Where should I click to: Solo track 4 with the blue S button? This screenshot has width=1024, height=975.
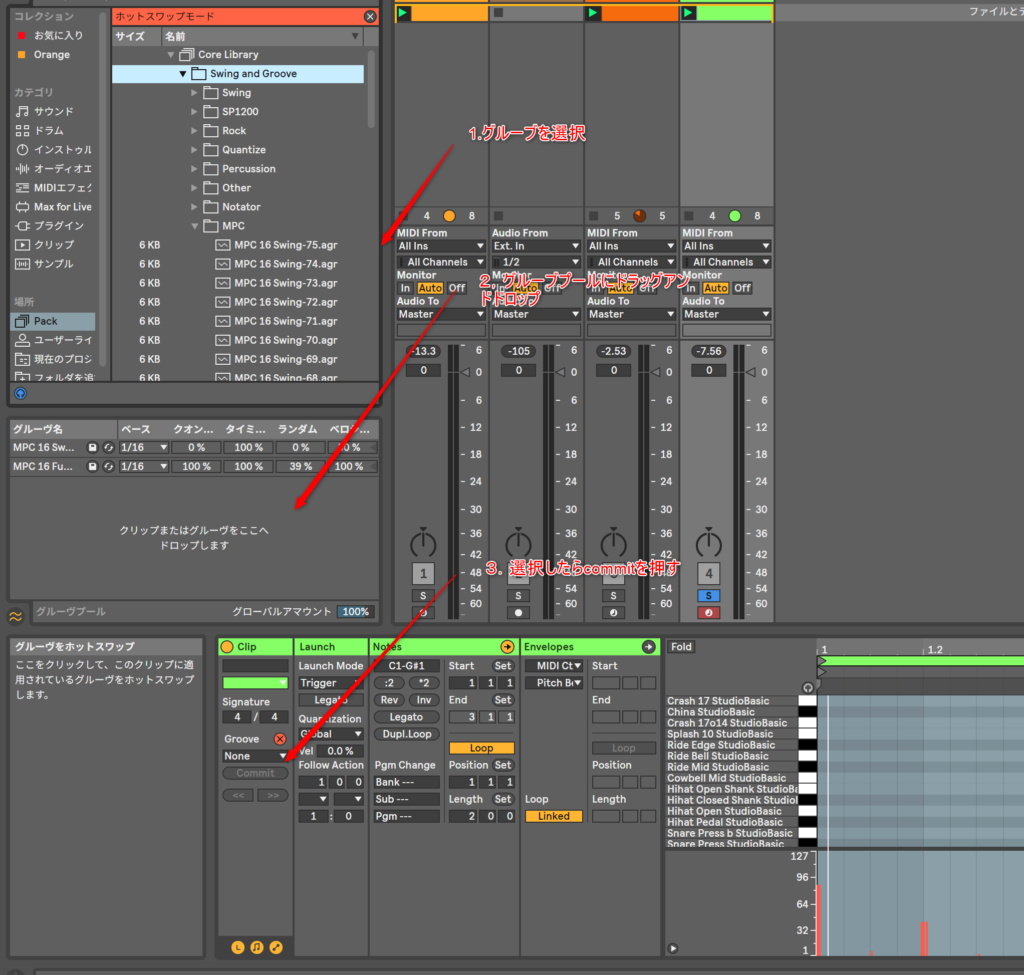point(708,596)
